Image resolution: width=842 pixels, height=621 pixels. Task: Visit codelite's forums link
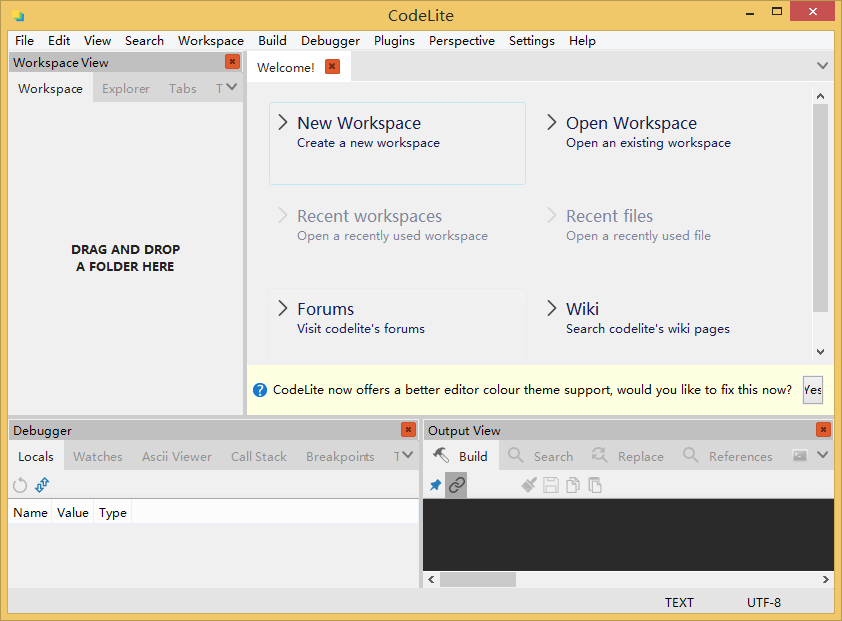326,308
